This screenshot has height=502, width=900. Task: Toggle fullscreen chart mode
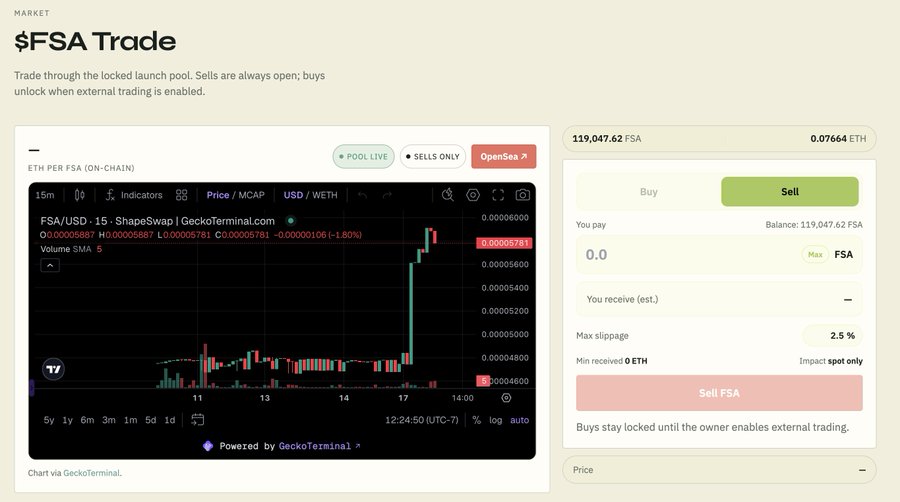pos(498,195)
